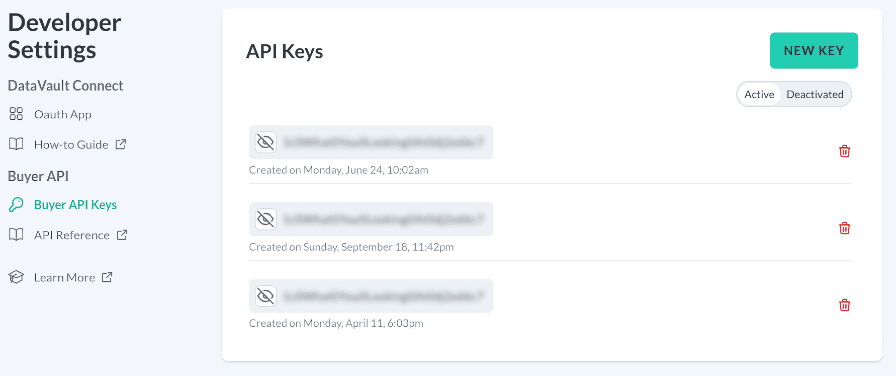The height and width of the screenshot is (376, 896).
Task: Click the API Reference book icon
Action: (x=16, y=235)
